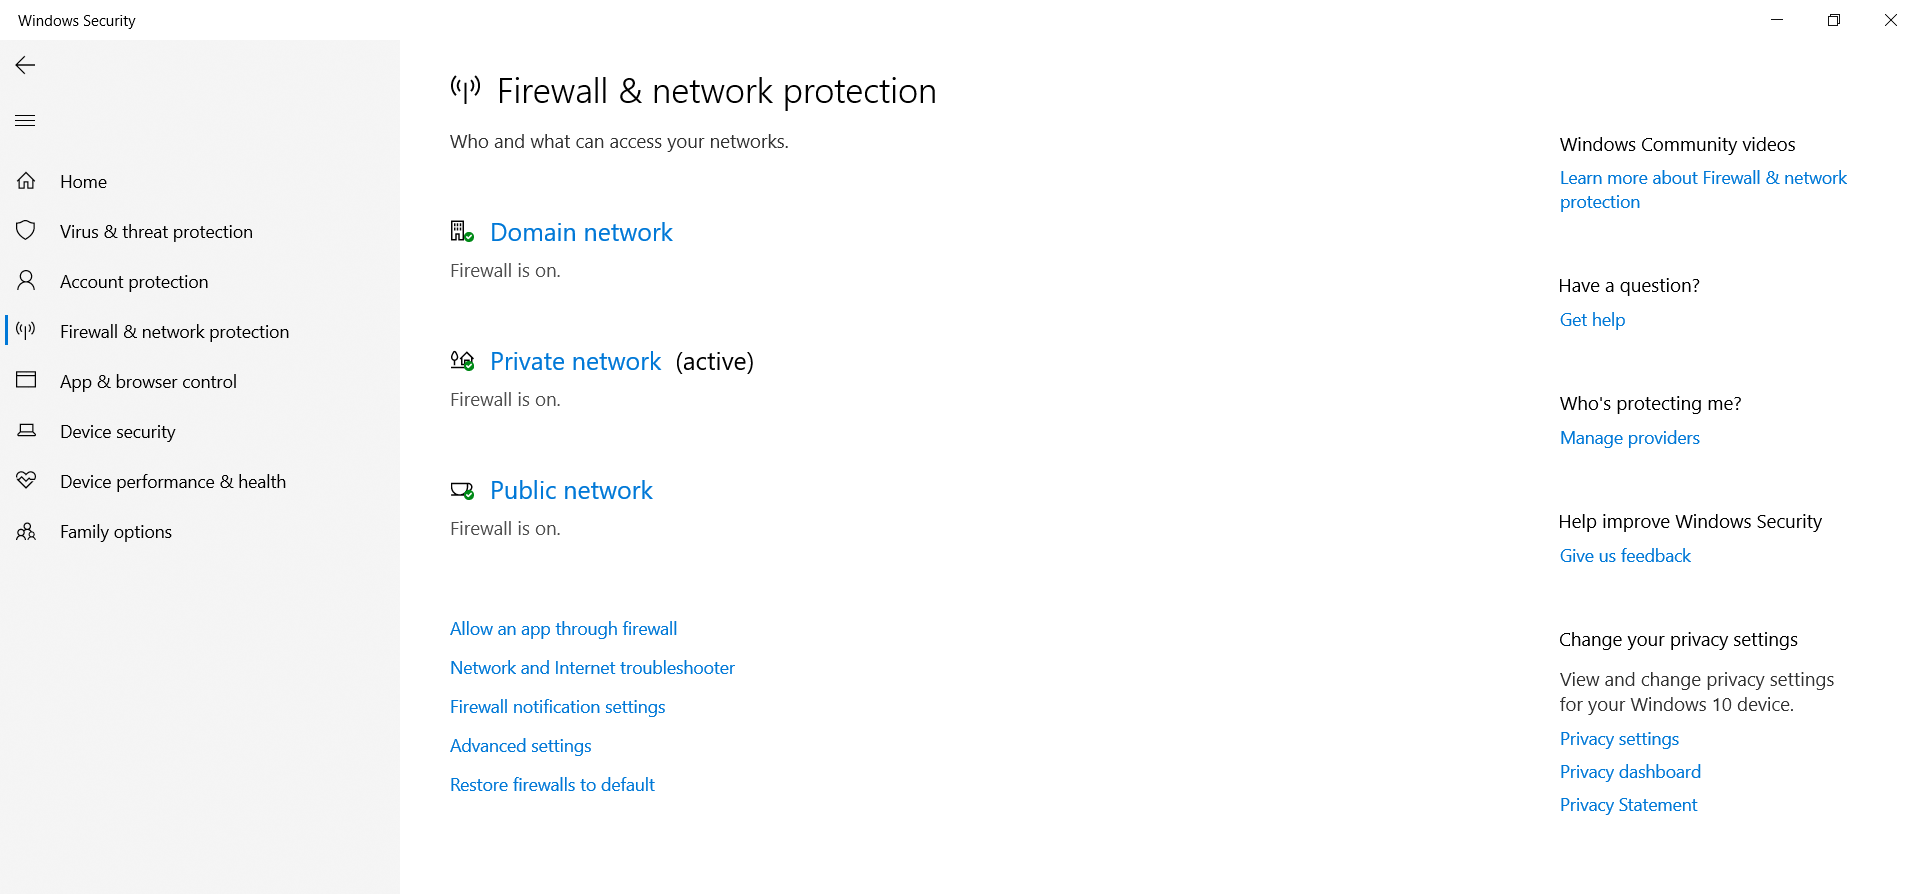
Task: Click the Domain network building icon
Action: click(x=462, y=232)
